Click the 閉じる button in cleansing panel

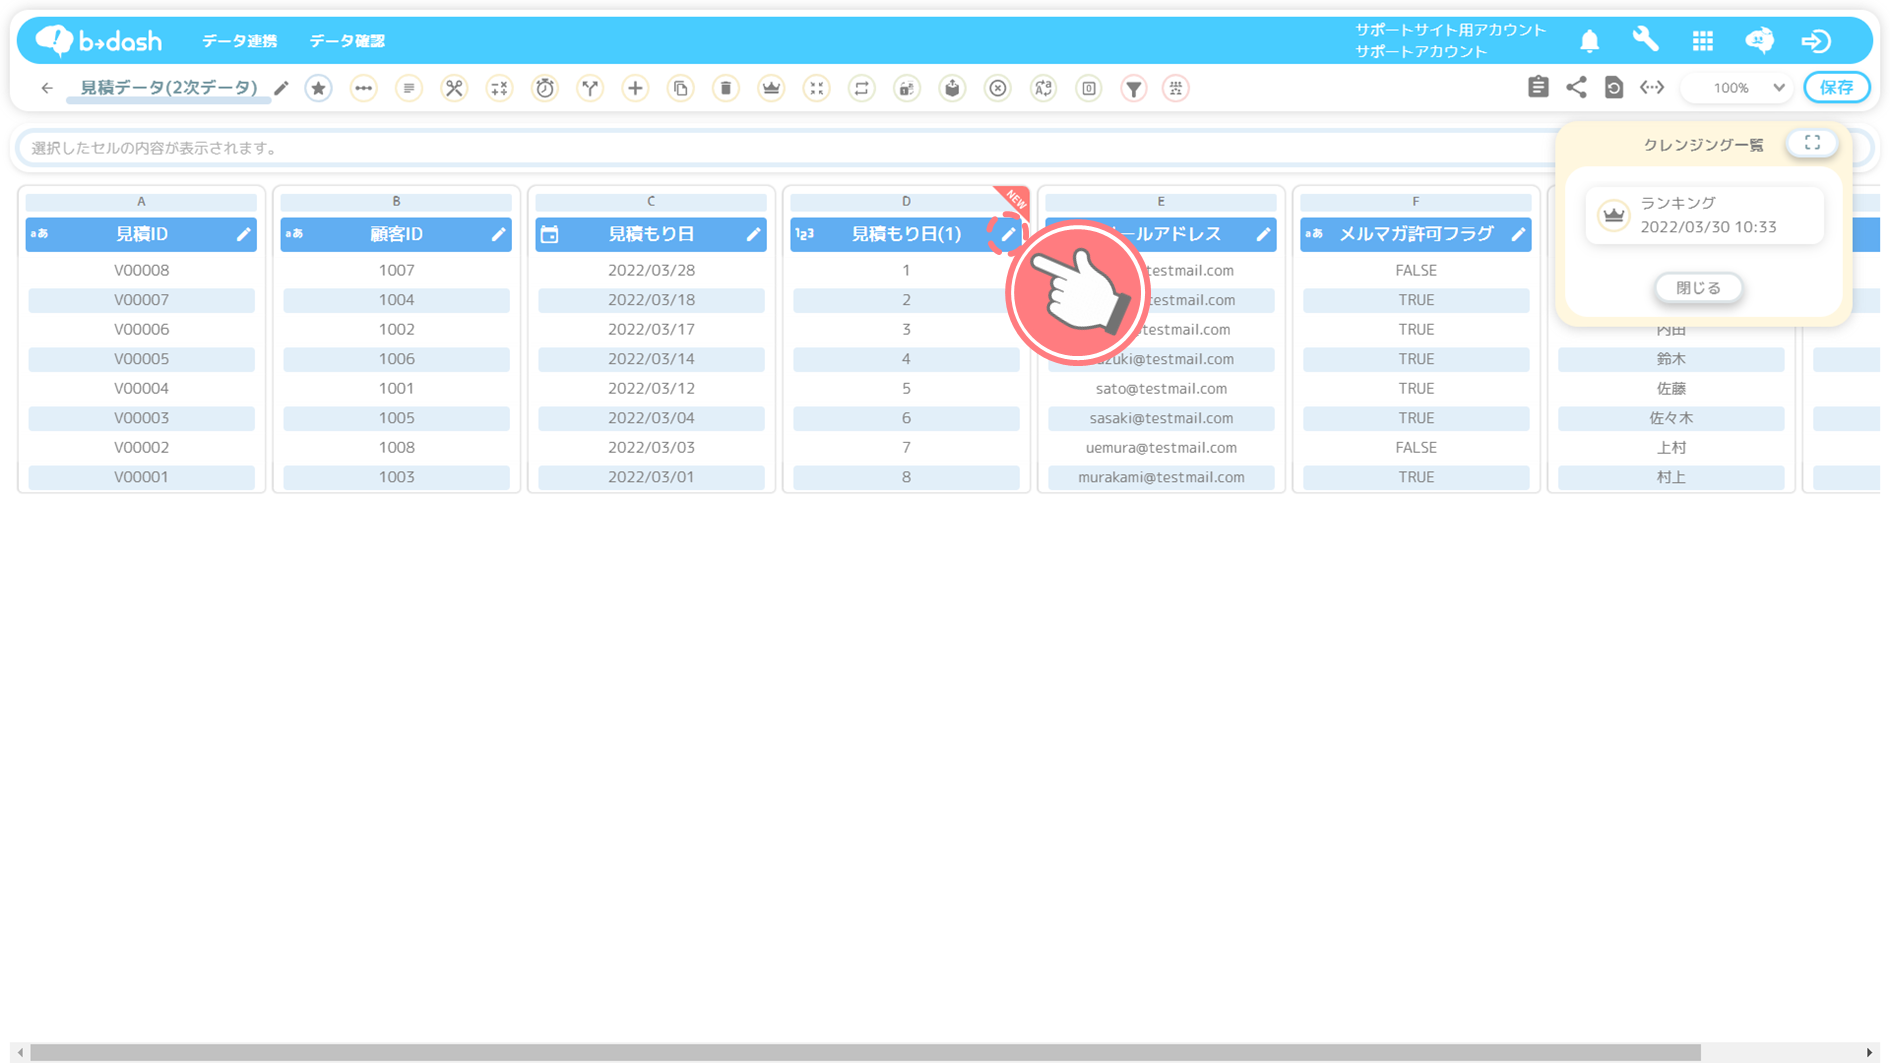(1698, 288)
